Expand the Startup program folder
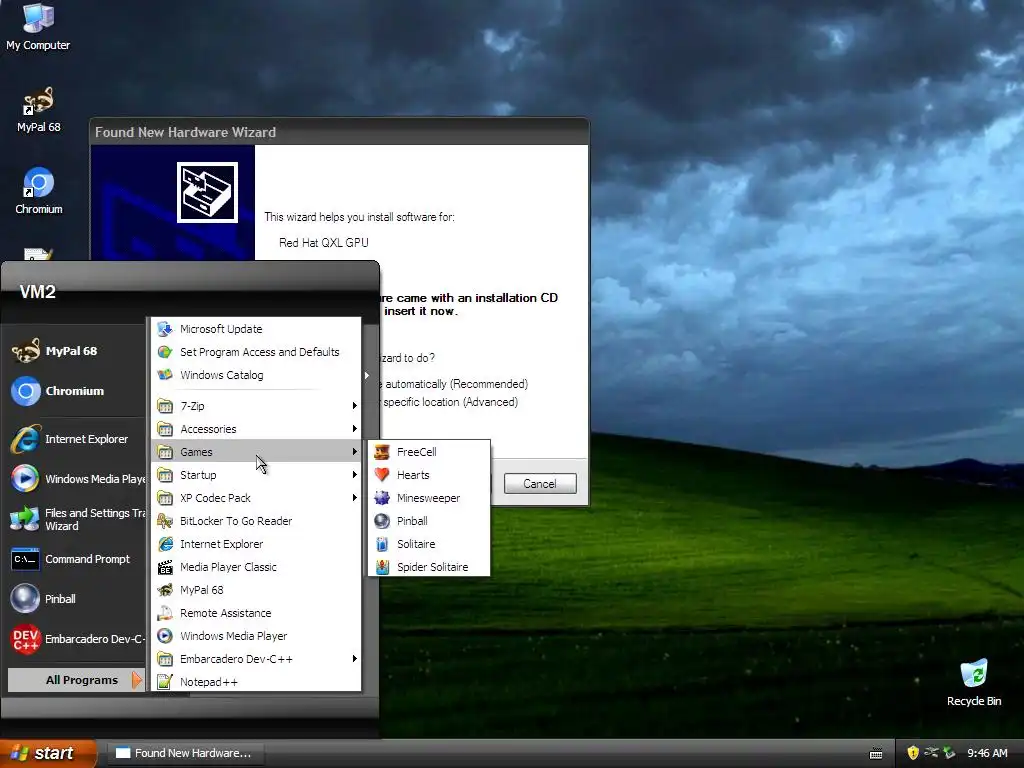Viewport: 1024px width, 768px height. [256, 475]
